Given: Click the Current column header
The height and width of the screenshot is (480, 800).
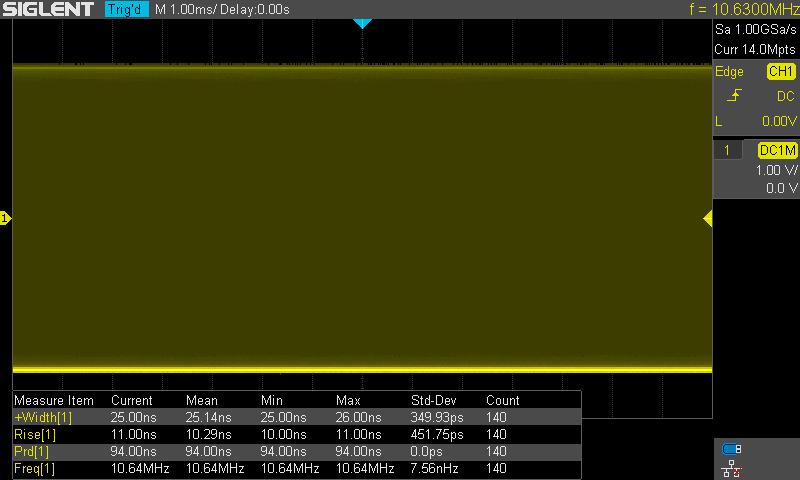Looking at the screenshot, I should (x=132, y=400).
